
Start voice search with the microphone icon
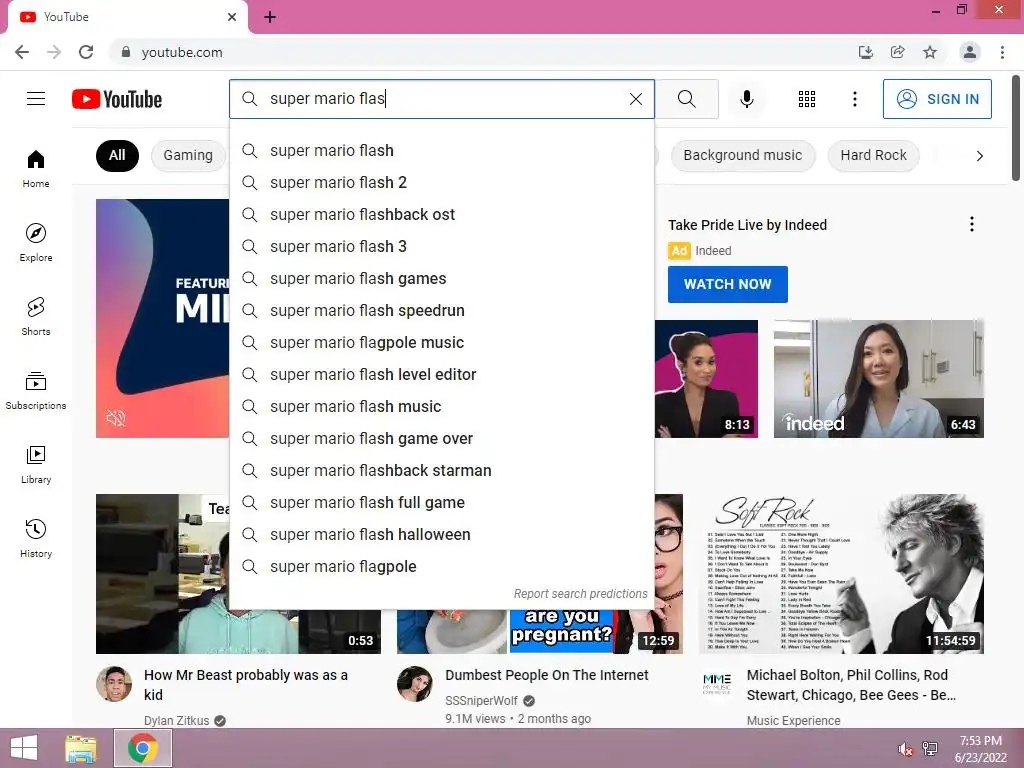[747, 99]
